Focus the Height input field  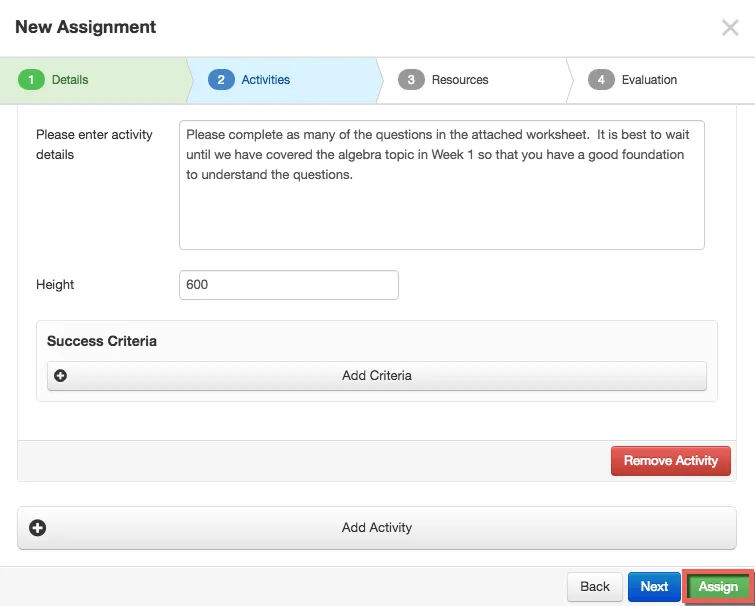tap(289, 285)
